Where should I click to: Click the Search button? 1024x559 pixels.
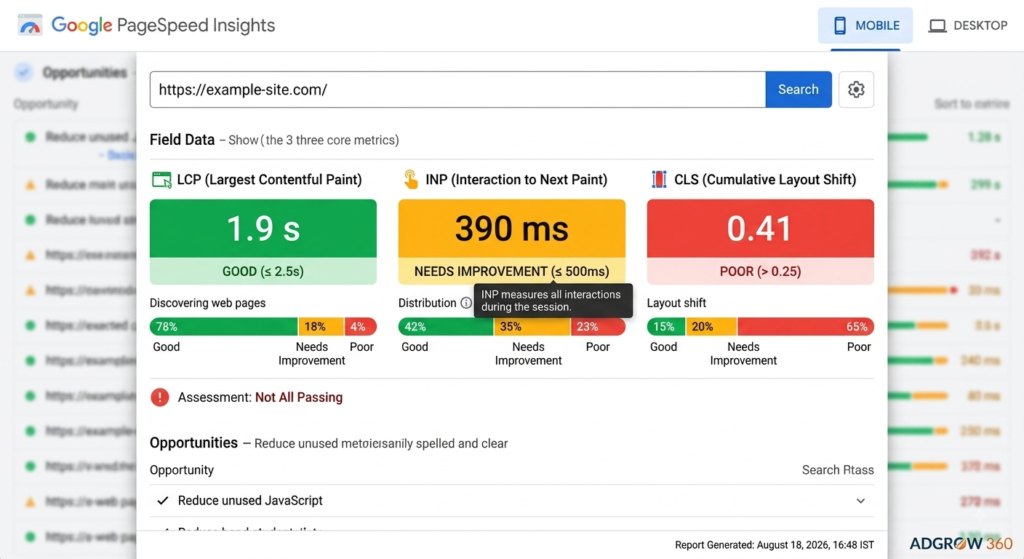(x=798, y=89)
